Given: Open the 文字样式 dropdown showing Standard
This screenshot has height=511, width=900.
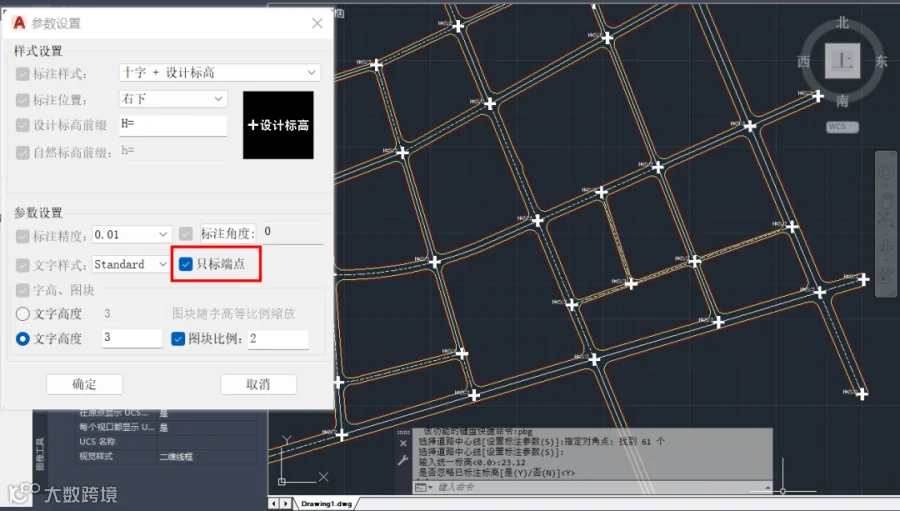Looking at the screenshot, I should (x=131, y=264).
